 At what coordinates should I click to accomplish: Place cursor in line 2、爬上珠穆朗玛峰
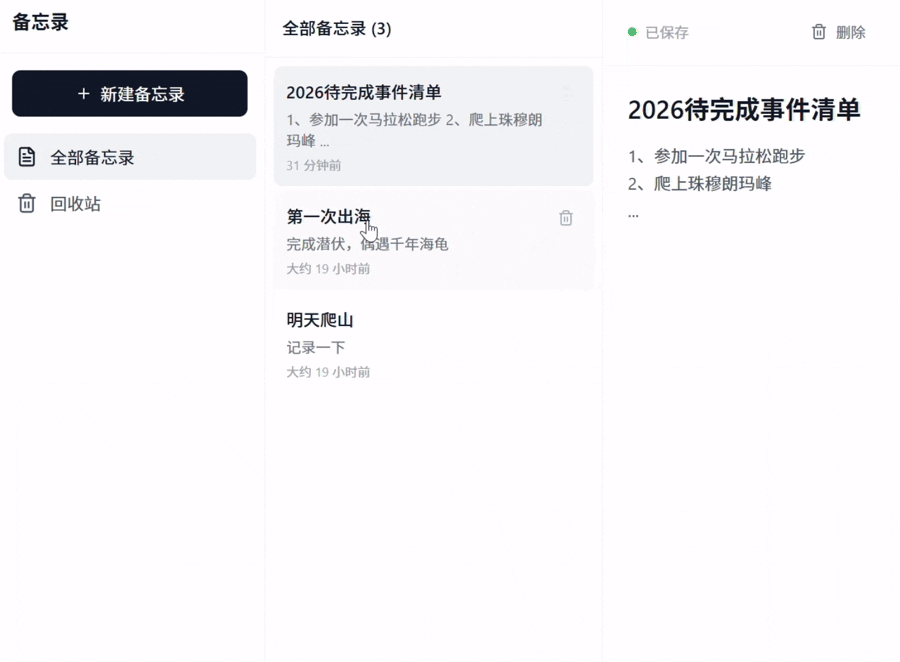click(699, 184)
